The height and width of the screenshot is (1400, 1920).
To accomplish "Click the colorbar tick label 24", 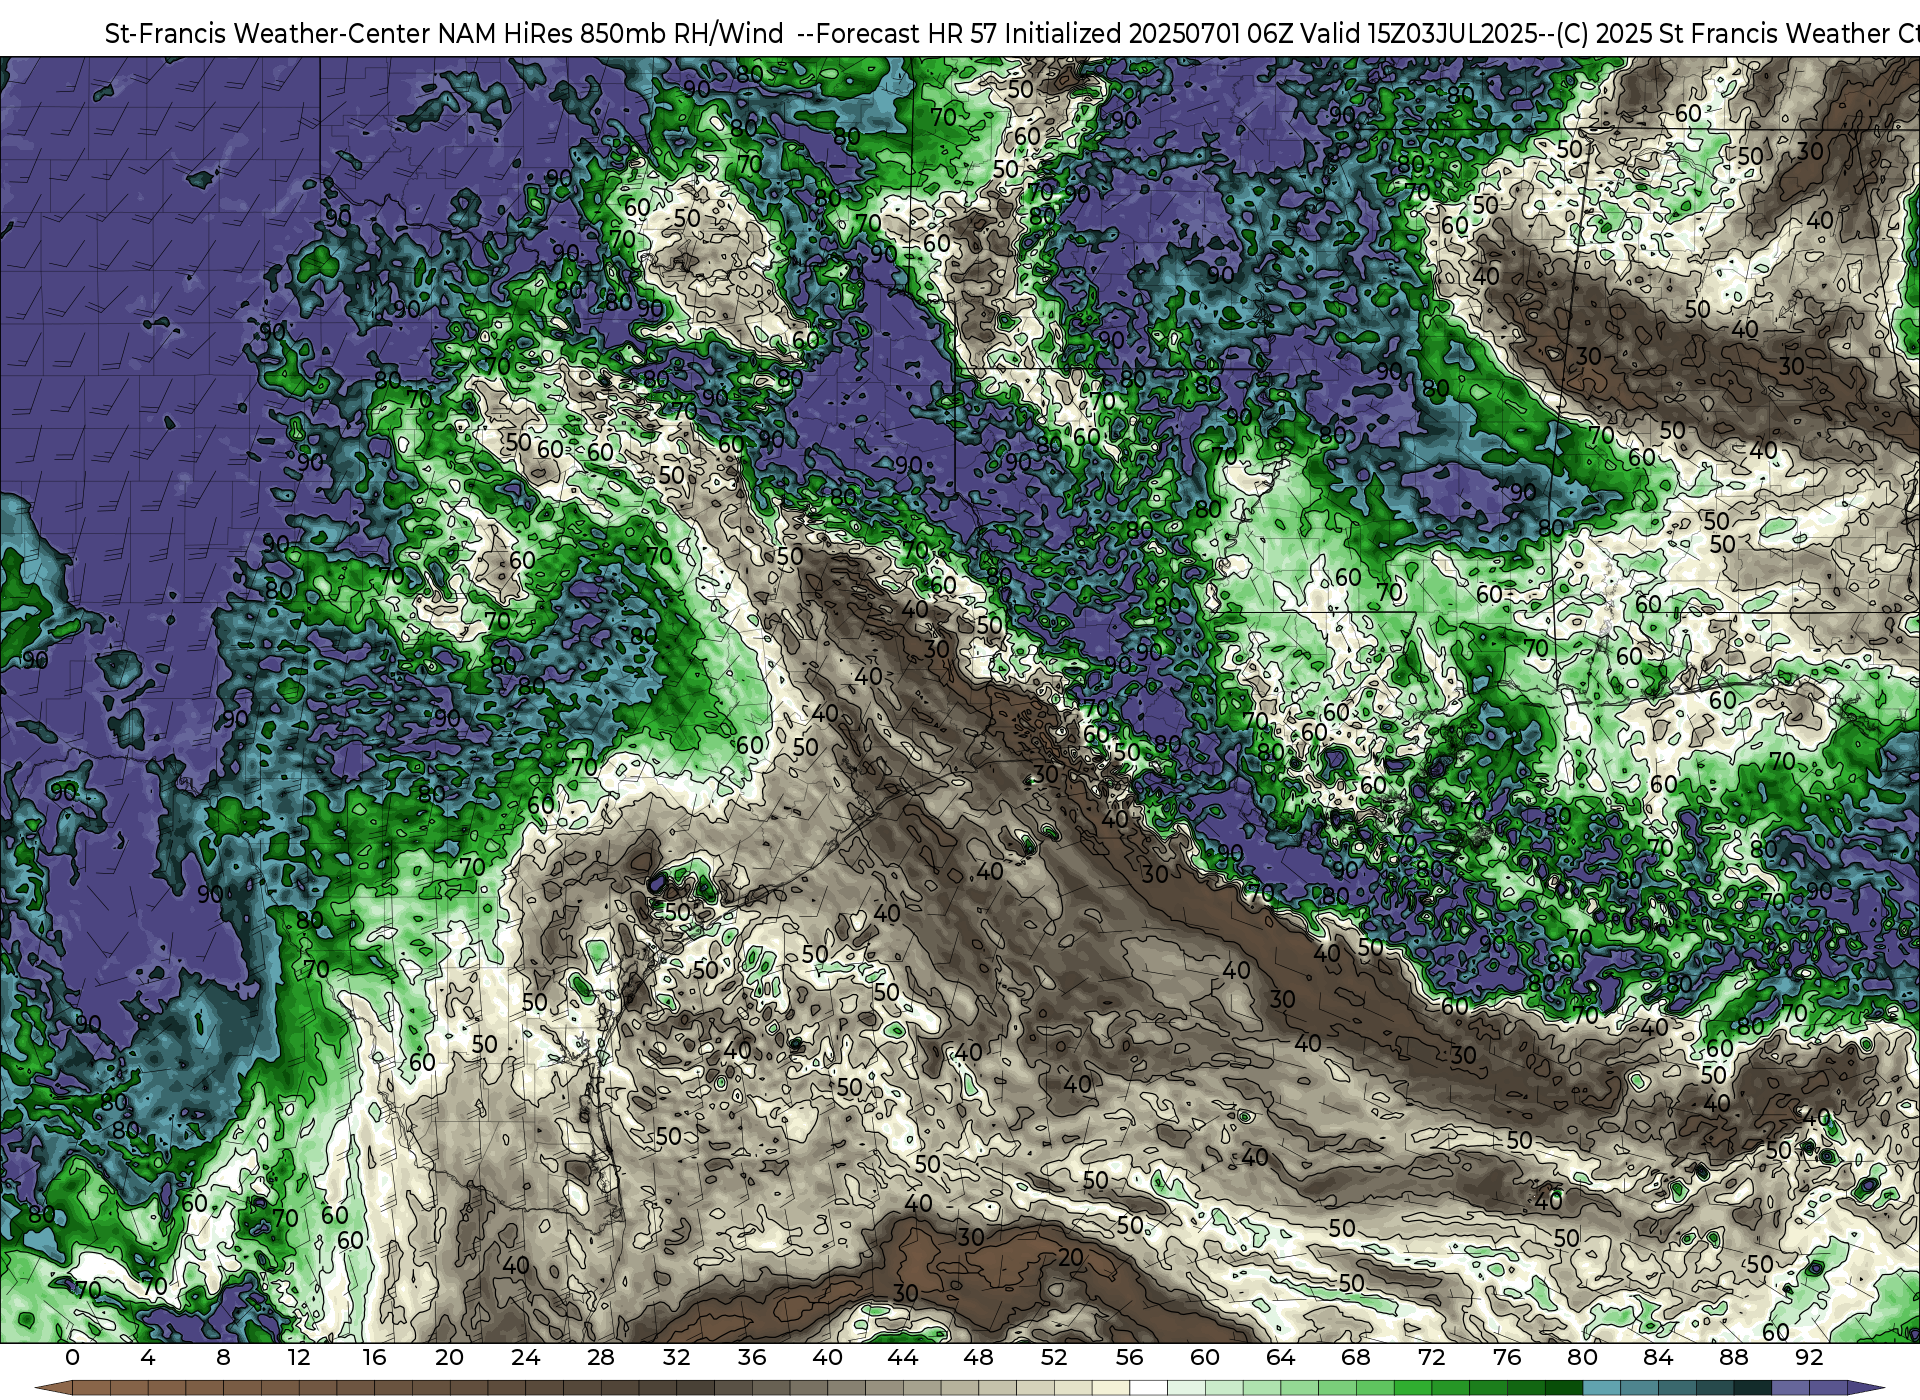I will coord(525,1357).
